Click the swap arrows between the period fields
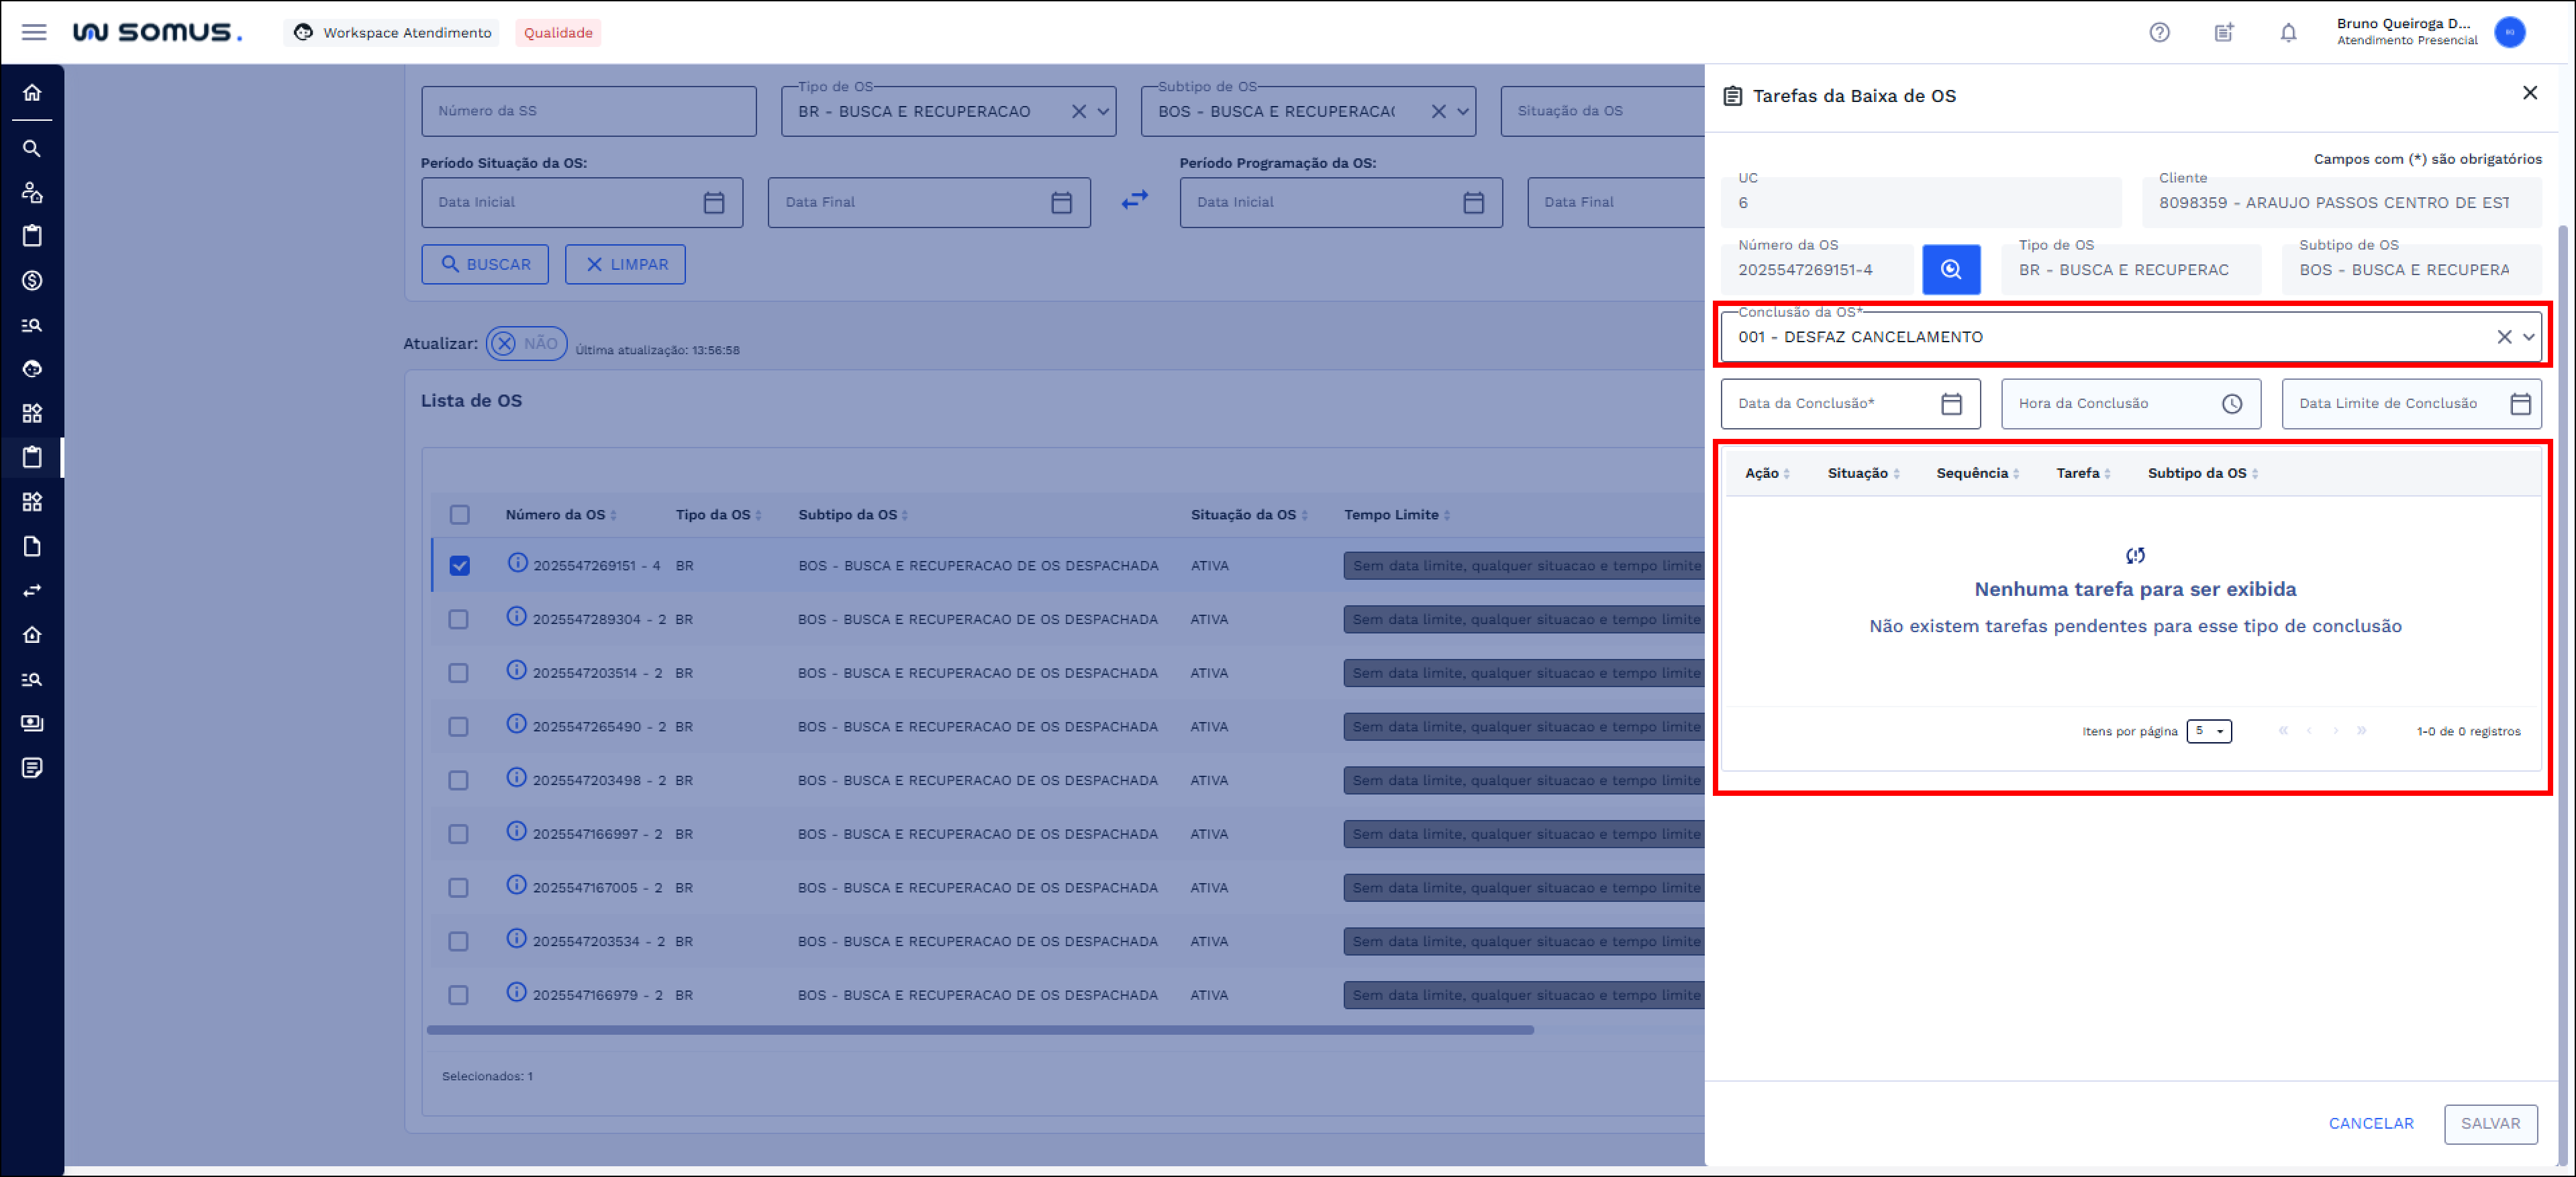This screenshot has width=2576, height=1177. pos(1135,200)
